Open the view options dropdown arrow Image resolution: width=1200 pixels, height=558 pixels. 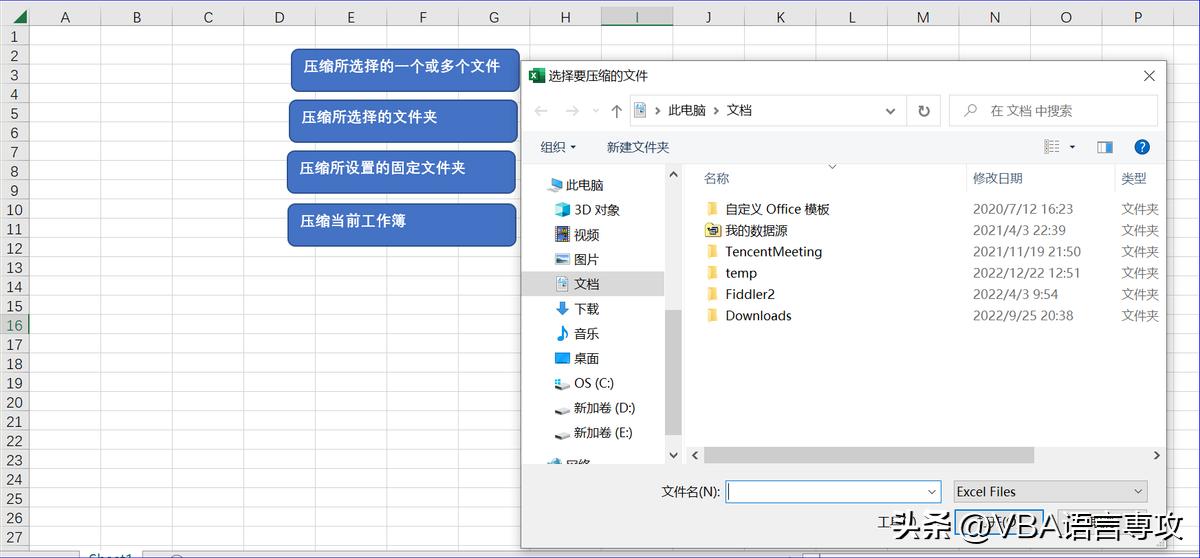point(1072,147)
